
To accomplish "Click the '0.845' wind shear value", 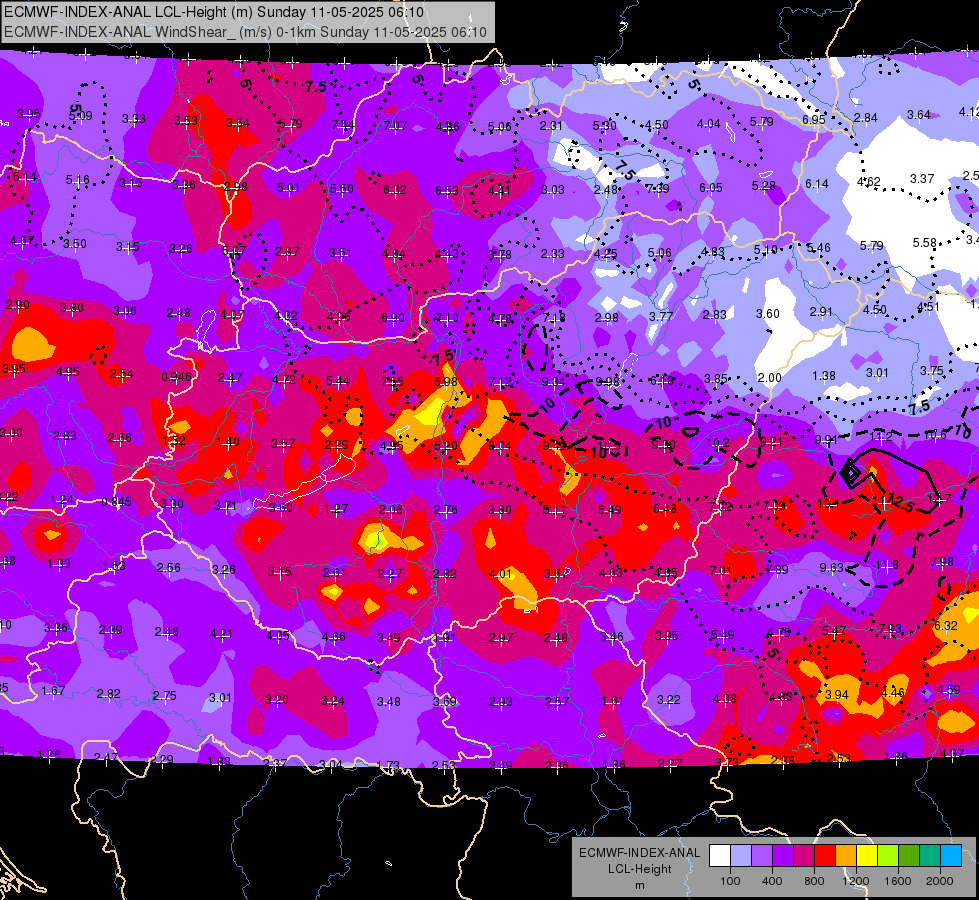I will [x=116, y=502].
